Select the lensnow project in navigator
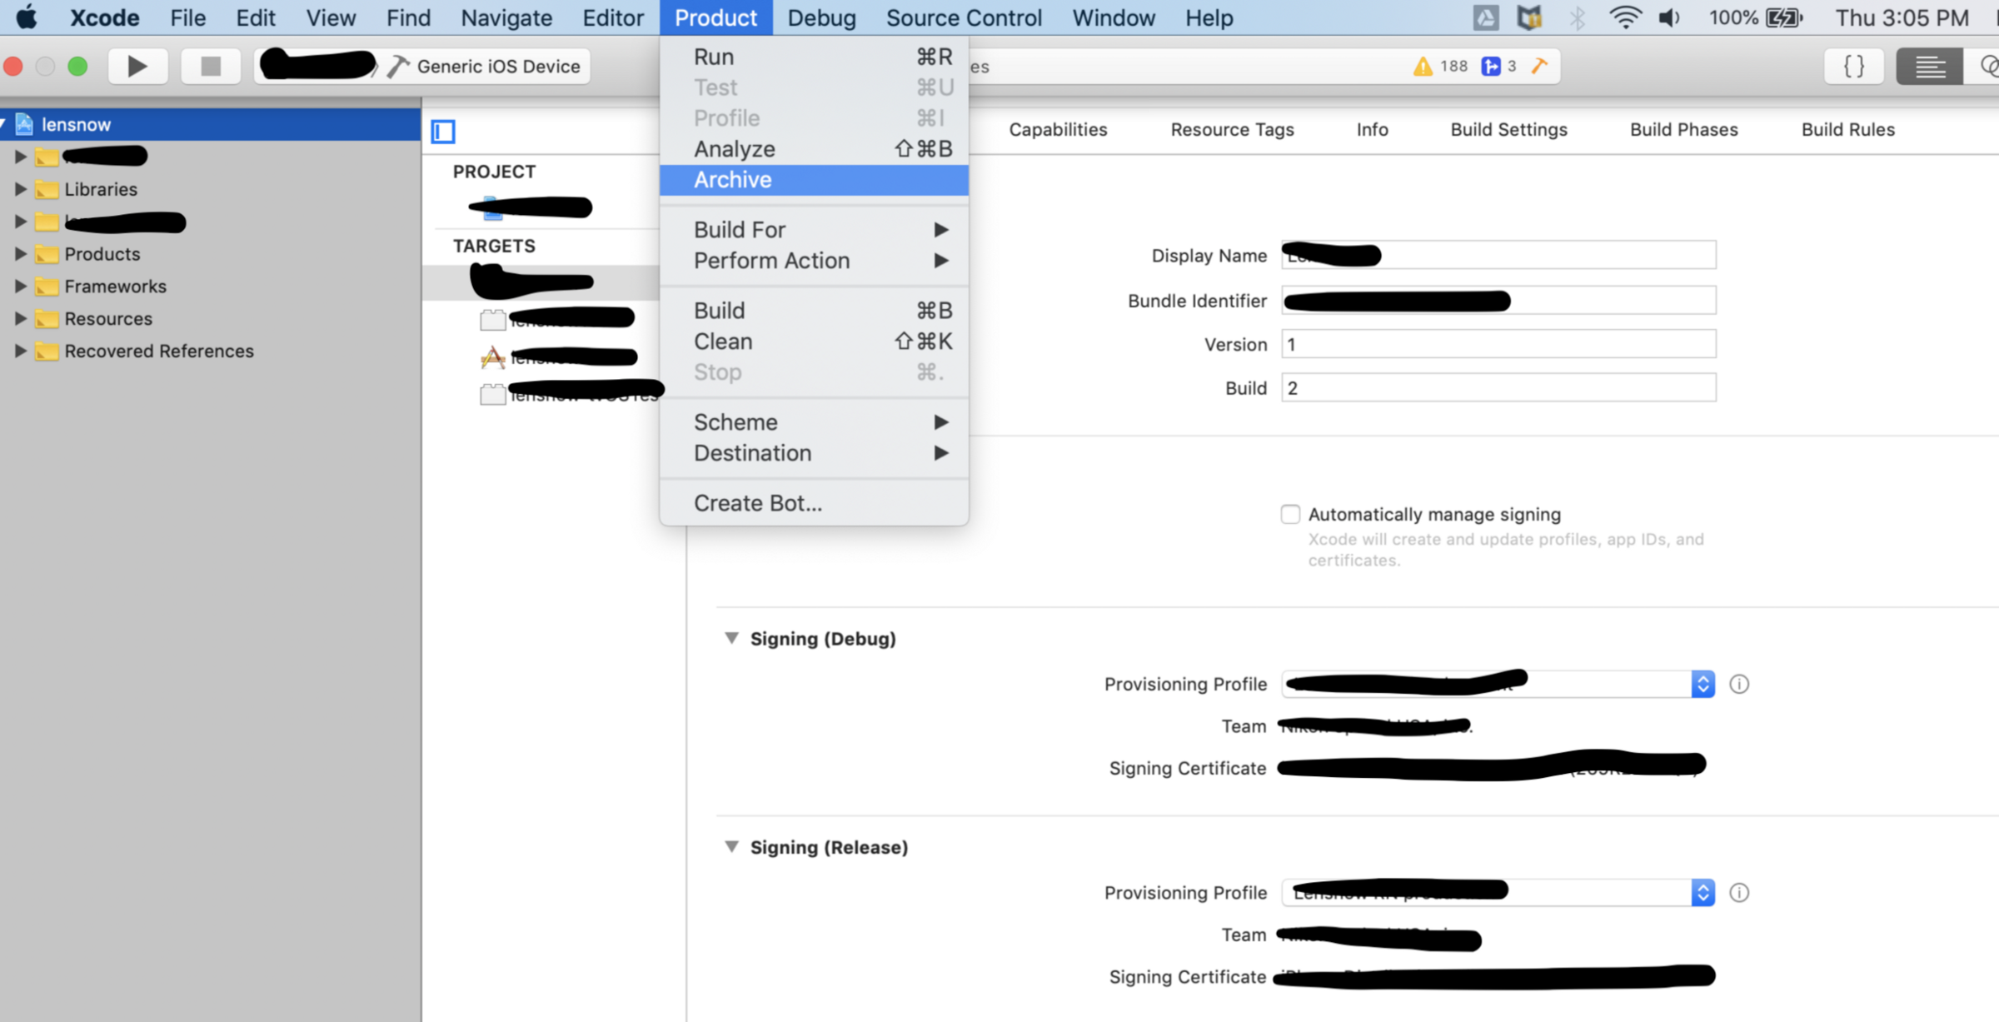The height and width of the screenshot is (1022, 1999). coord(76,124)
